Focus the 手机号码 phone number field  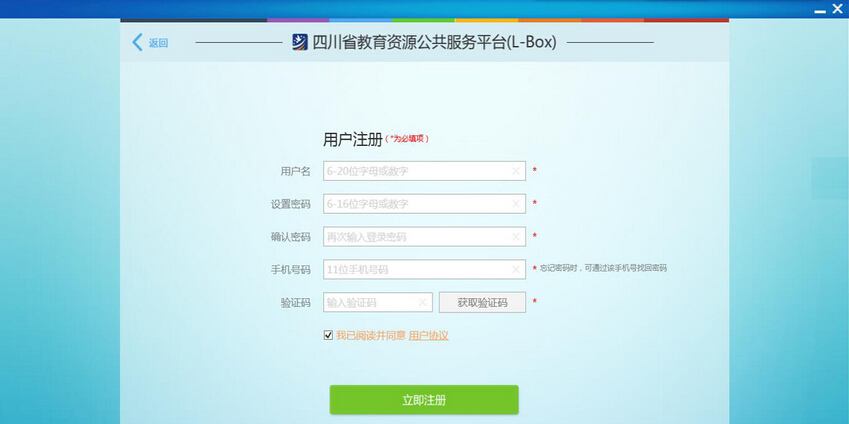(424, 269)
